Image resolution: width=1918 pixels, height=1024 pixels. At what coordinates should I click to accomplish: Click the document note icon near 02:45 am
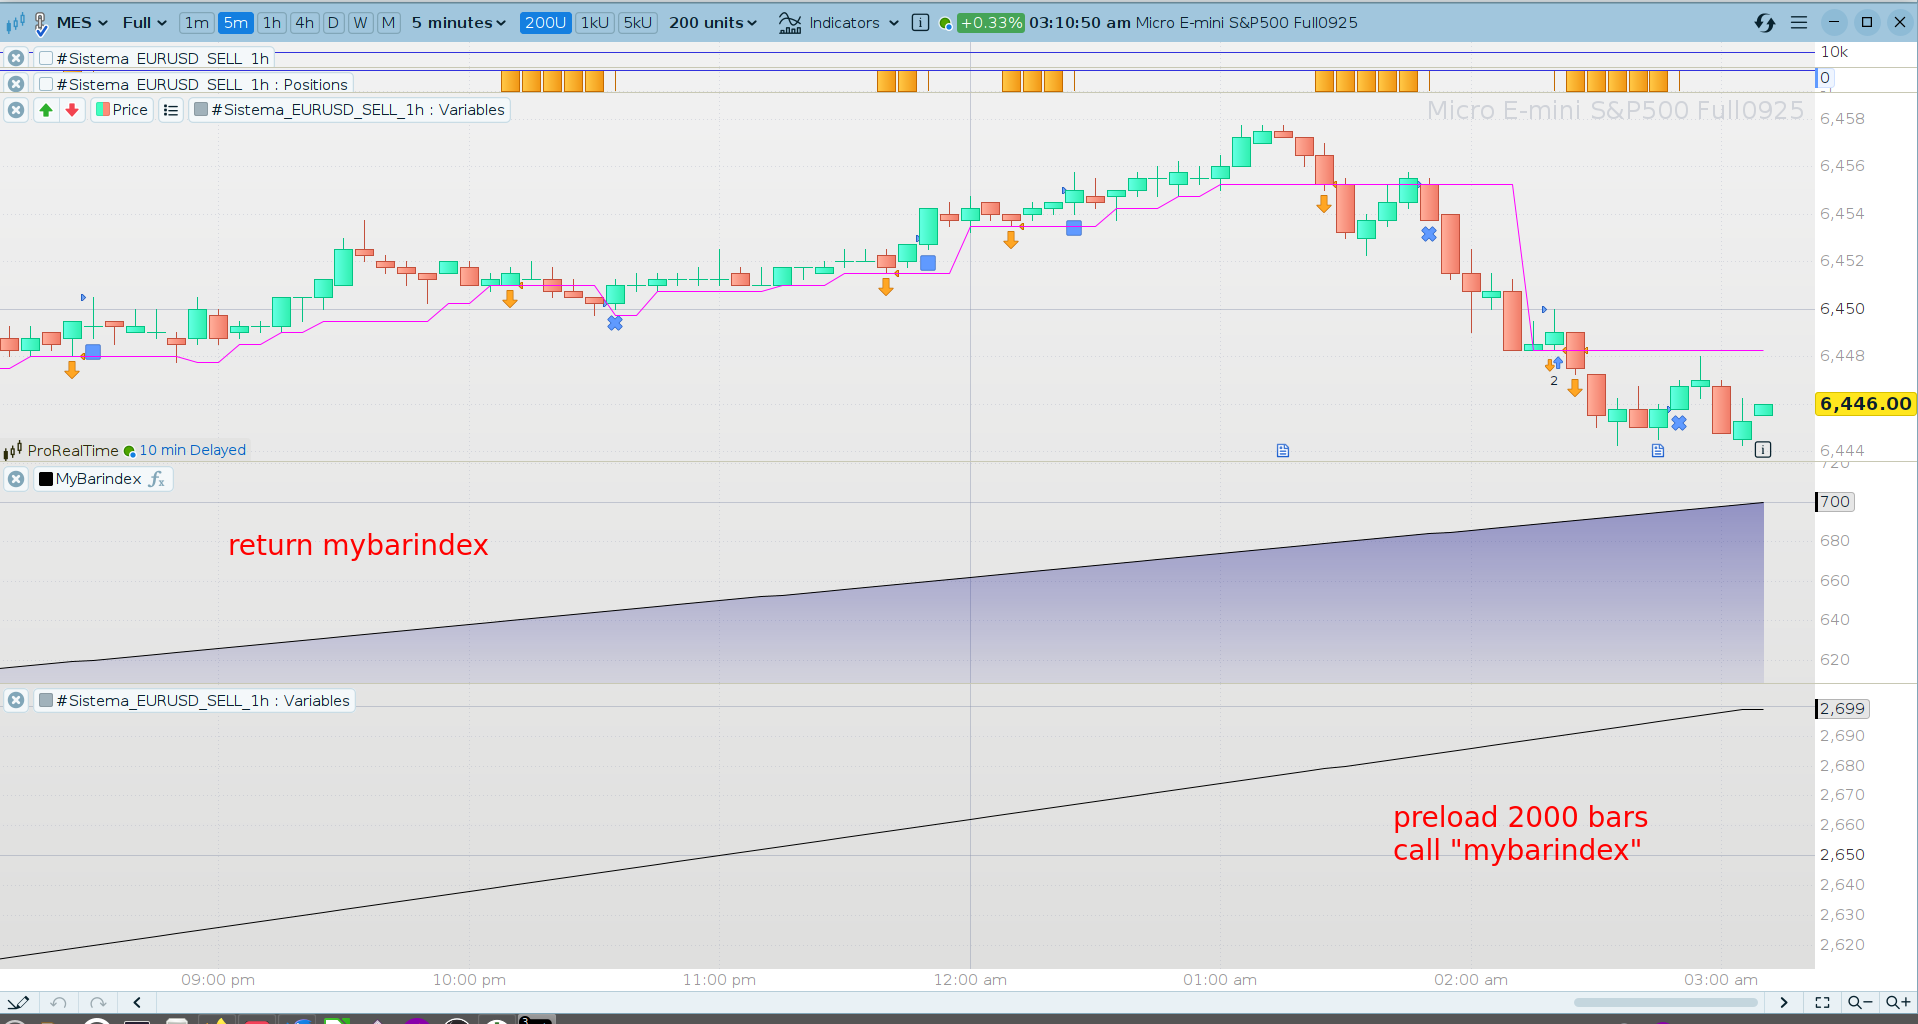click(x=1658, y=451)
